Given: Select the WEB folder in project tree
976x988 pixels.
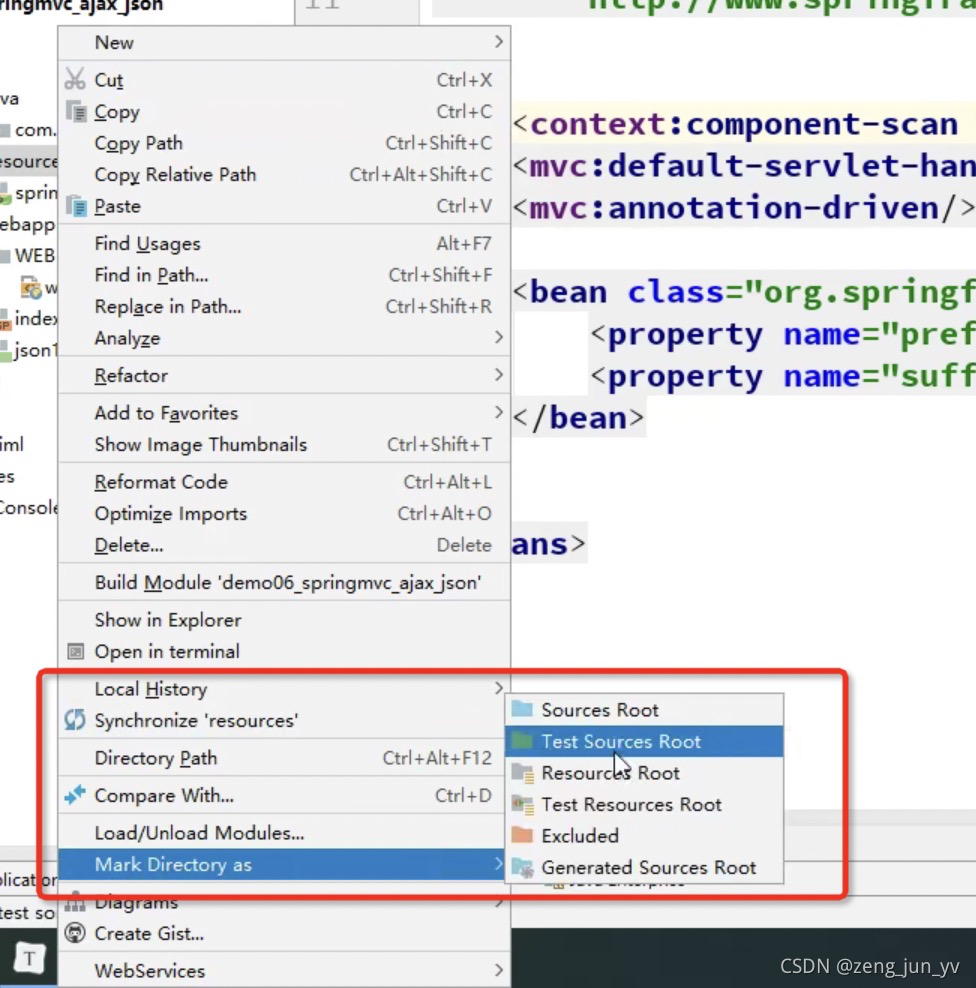Looking at the screenshot, I should click(28, 255).
